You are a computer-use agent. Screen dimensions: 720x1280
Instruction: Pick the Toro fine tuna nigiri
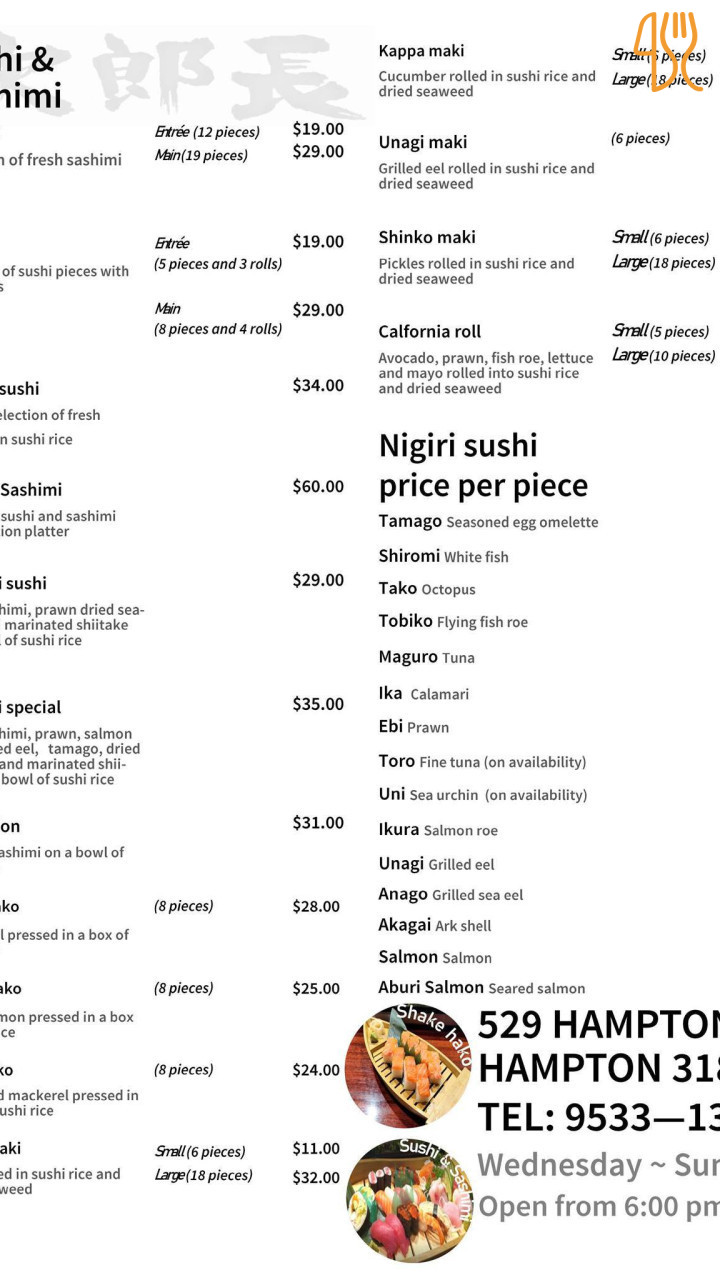click(482, 761)
